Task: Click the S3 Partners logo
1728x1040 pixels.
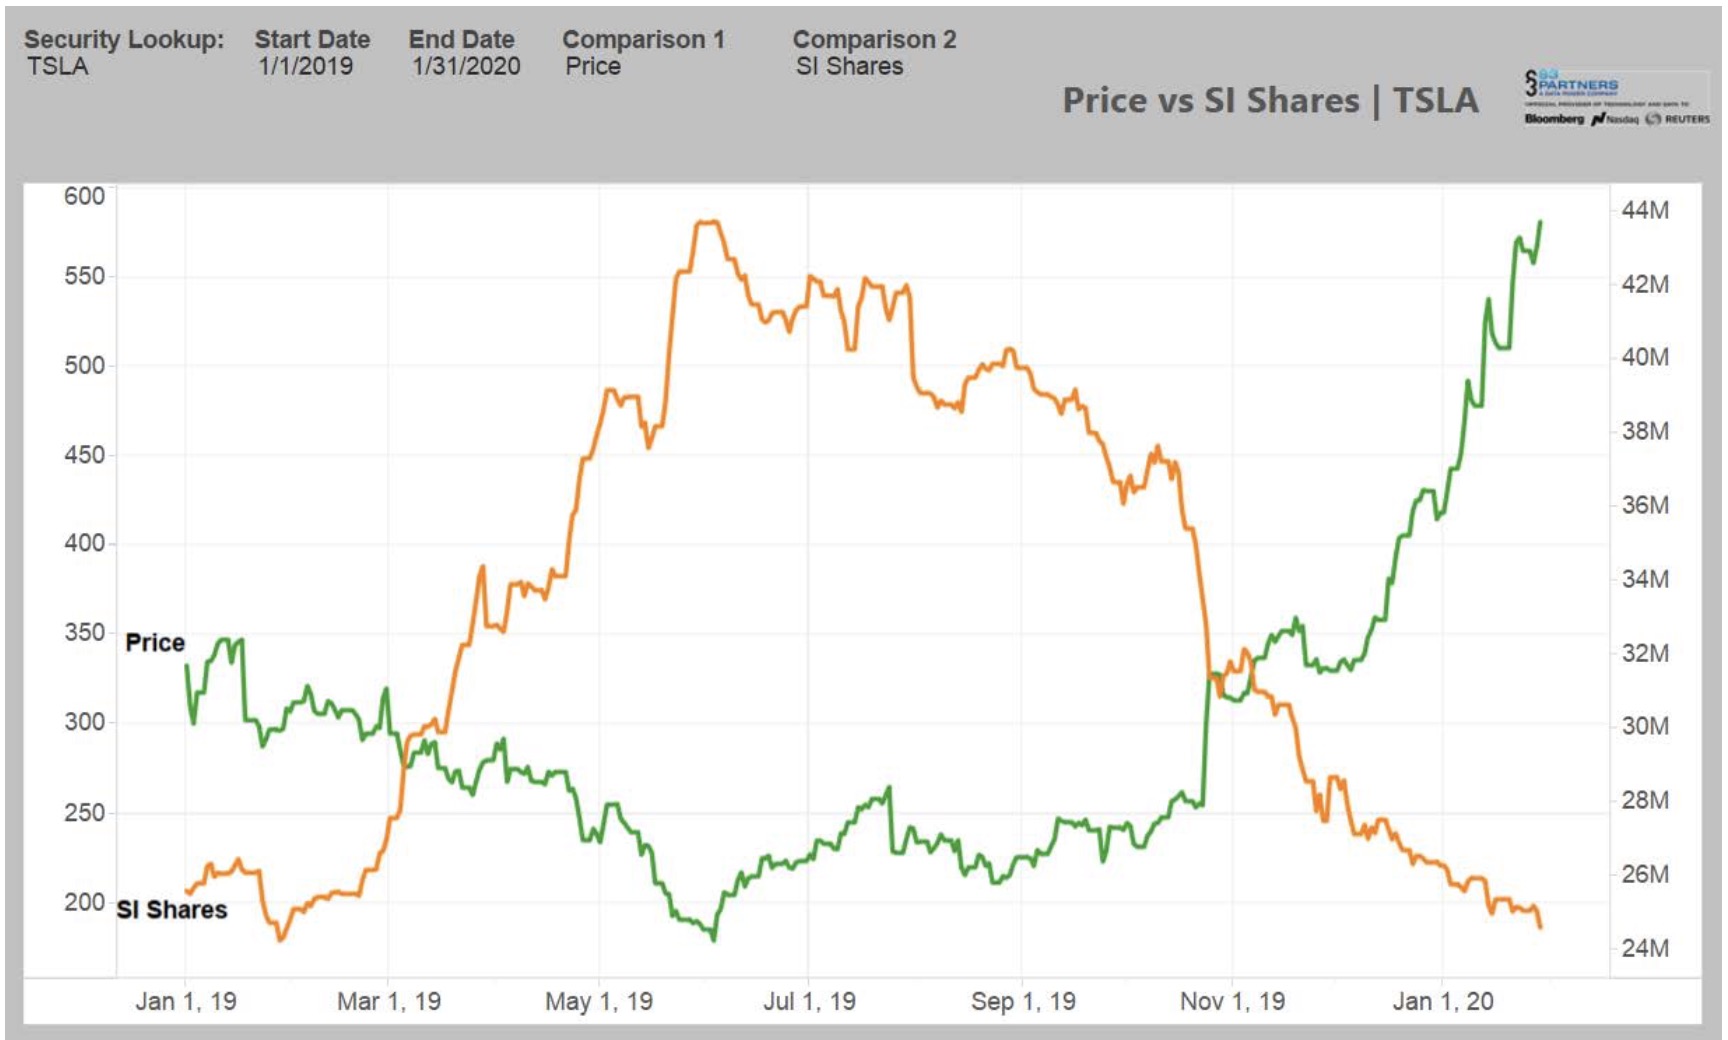Action: pyautogui.click(x=1571, y=84)
